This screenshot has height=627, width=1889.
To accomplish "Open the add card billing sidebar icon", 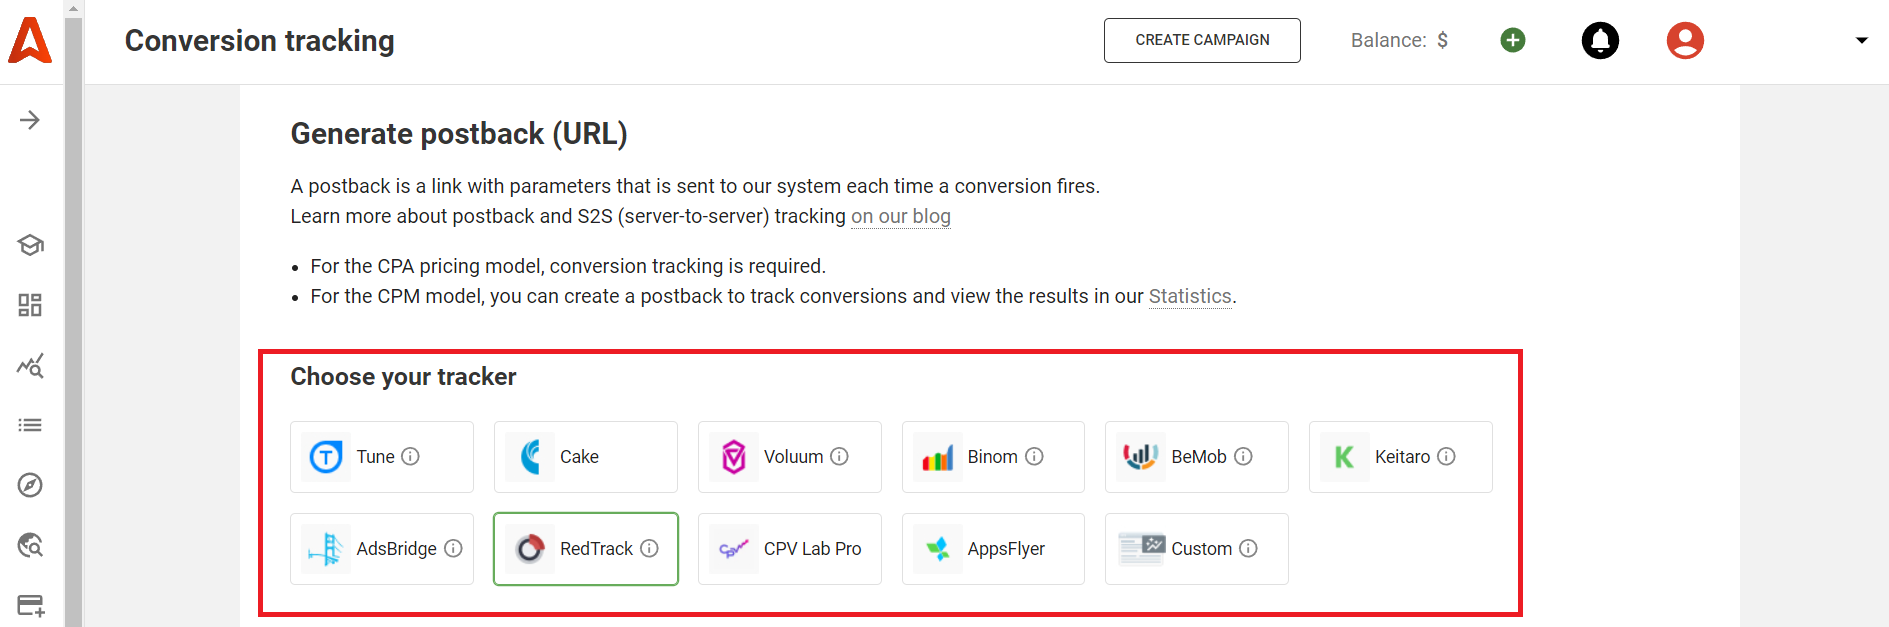I will pos(30,605).
